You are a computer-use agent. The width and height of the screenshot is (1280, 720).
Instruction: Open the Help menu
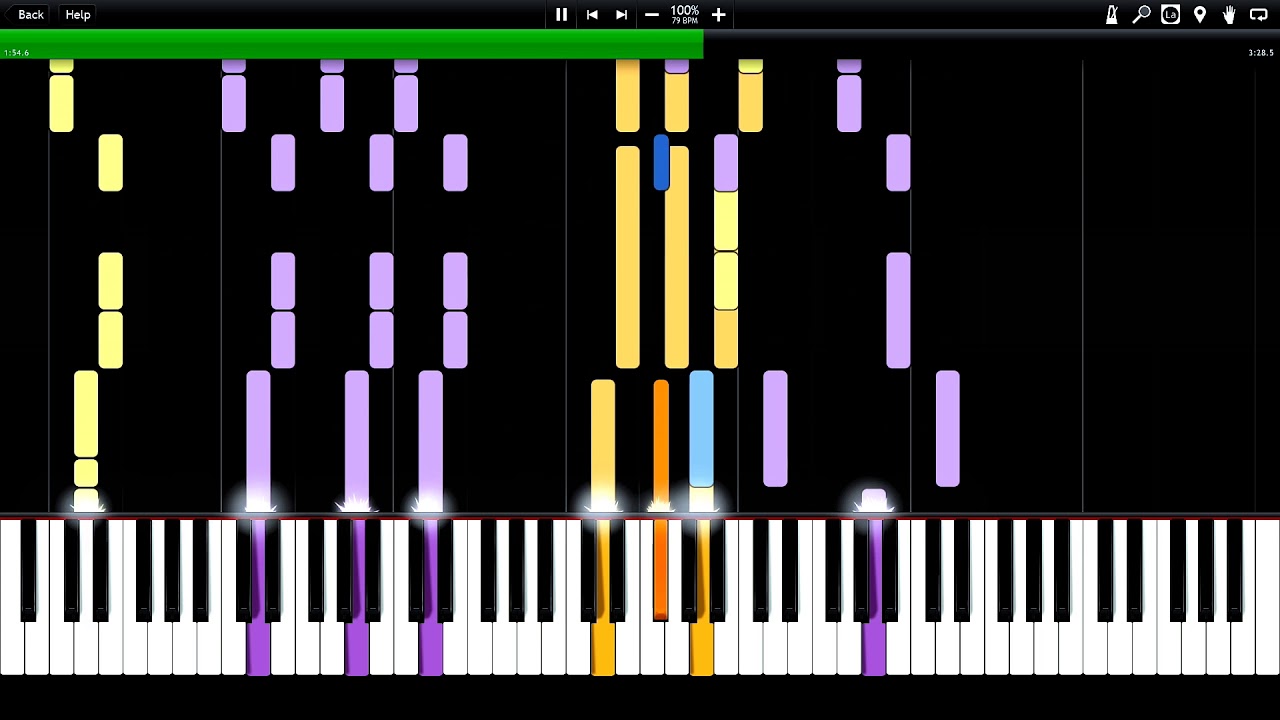coord(78,14)
